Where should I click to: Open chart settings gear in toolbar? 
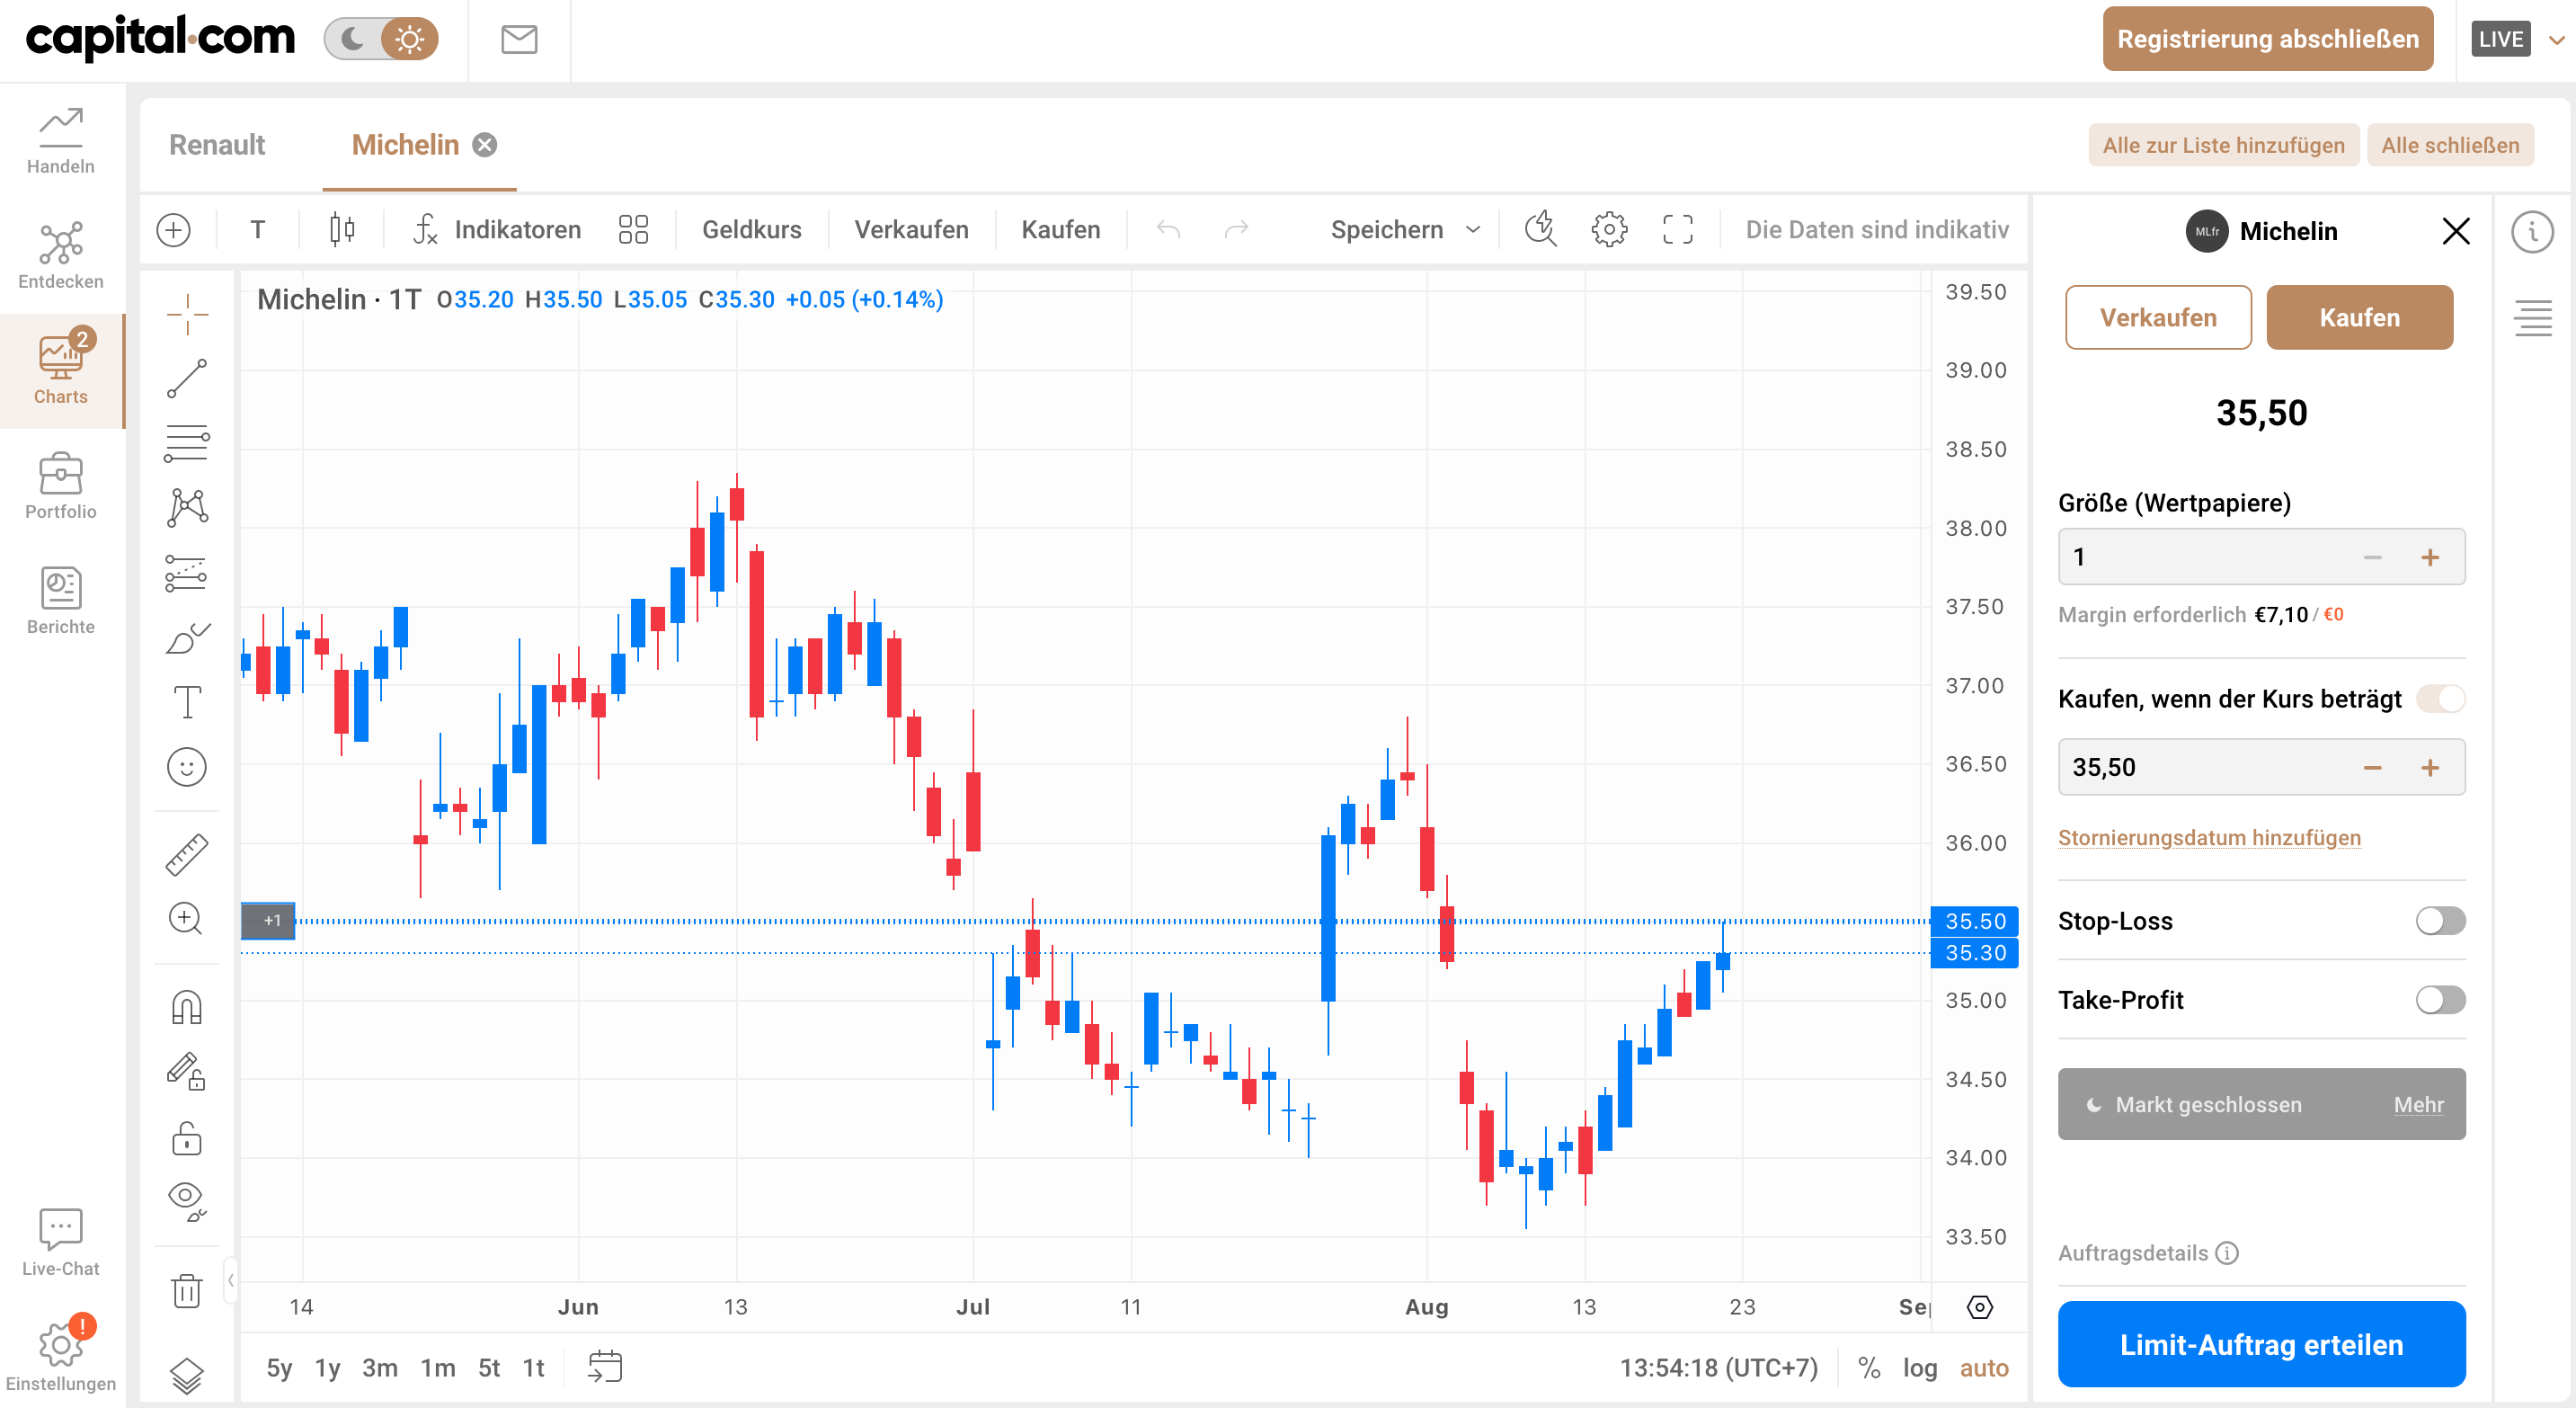(1609, 229)
